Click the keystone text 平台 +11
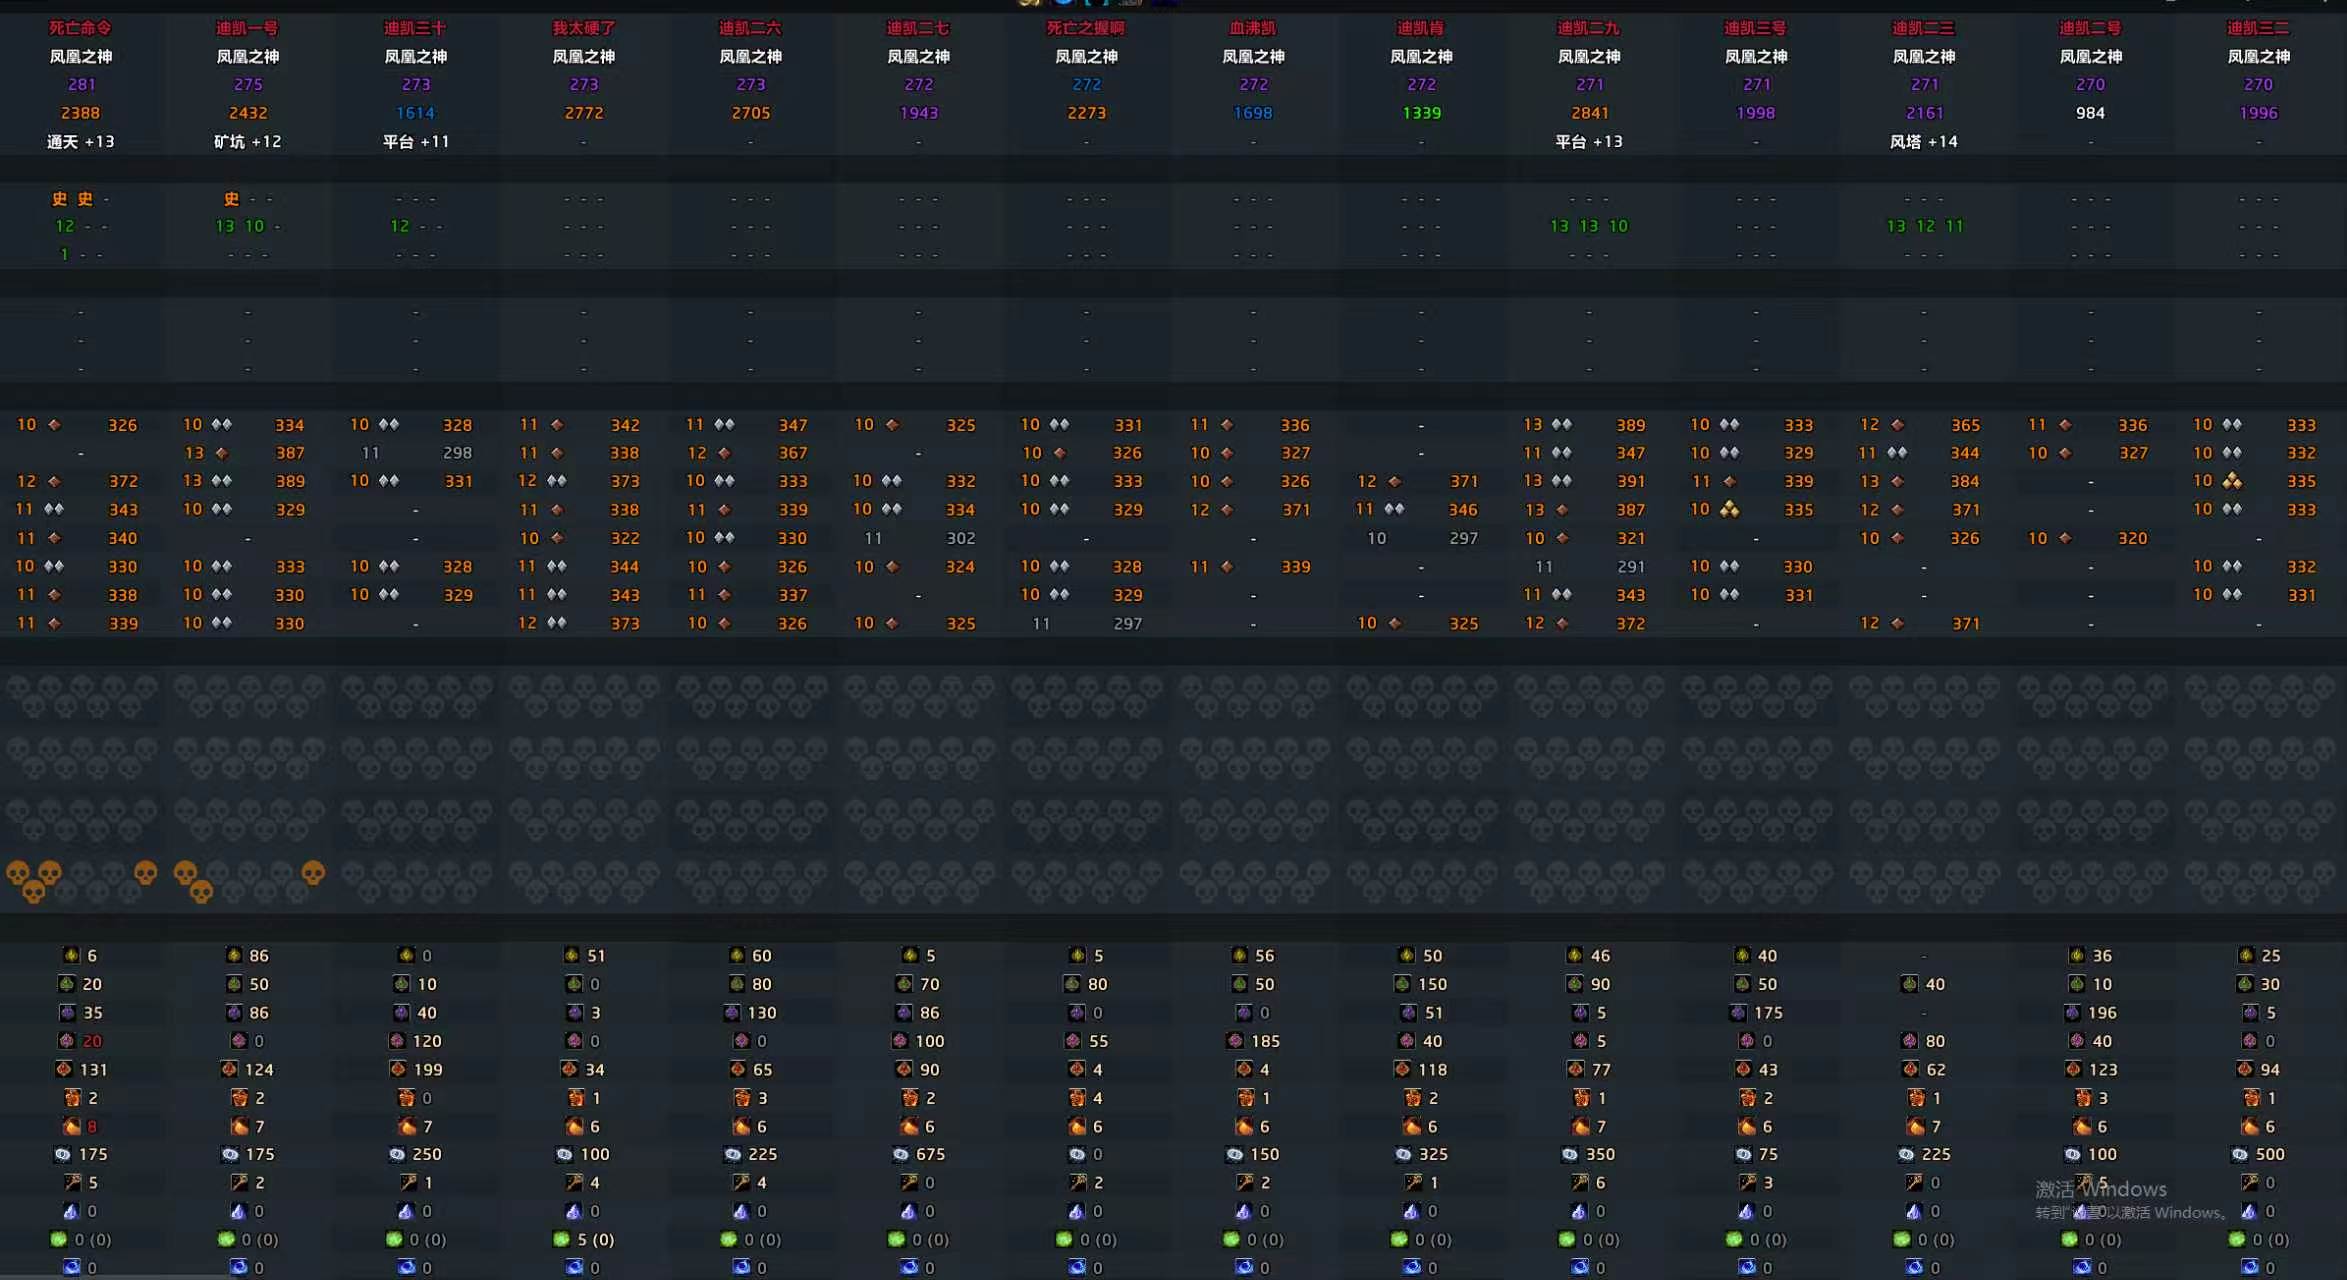The image size is (2347, 1280). point(416,142)
